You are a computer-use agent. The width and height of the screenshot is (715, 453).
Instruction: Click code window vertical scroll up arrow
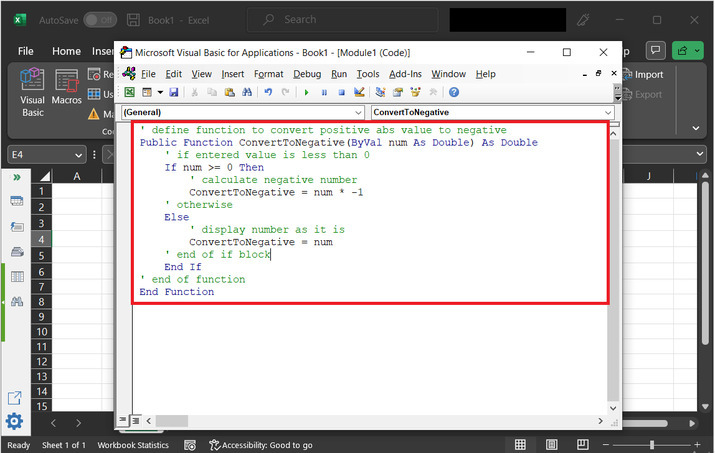[x=613, y=134]
